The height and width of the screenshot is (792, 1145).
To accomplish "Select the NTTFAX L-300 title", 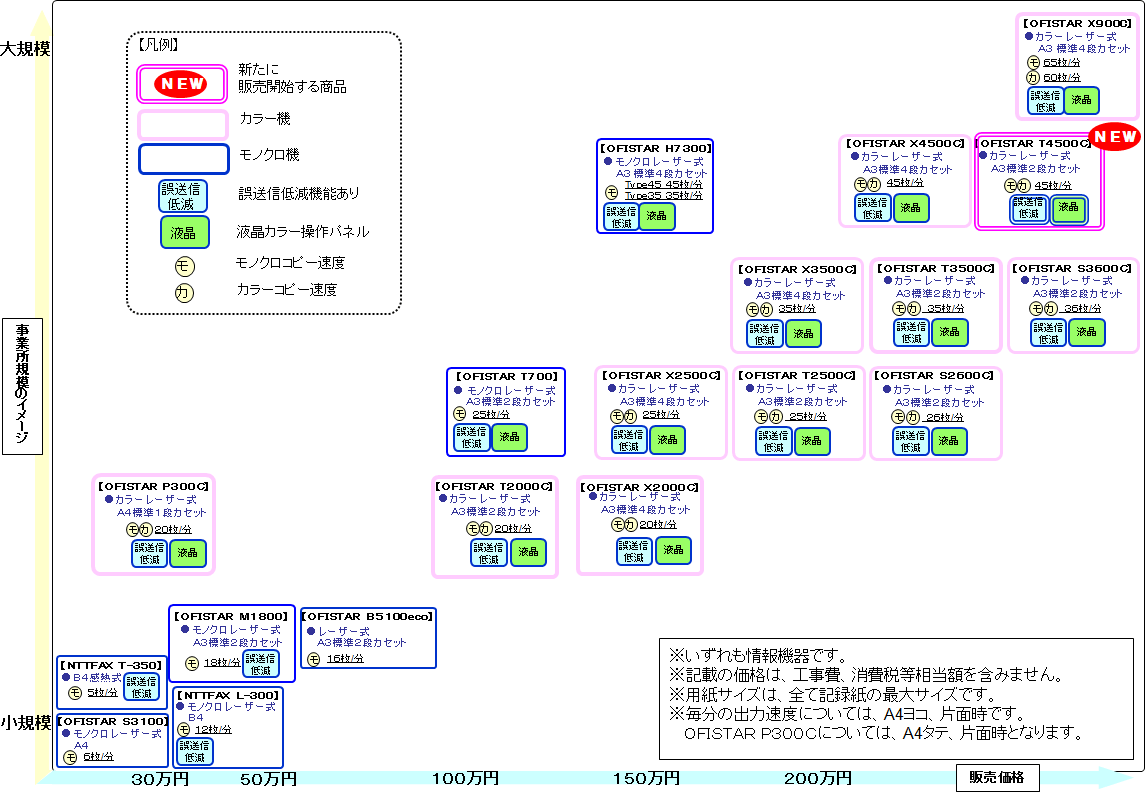I will coord(229,696).
